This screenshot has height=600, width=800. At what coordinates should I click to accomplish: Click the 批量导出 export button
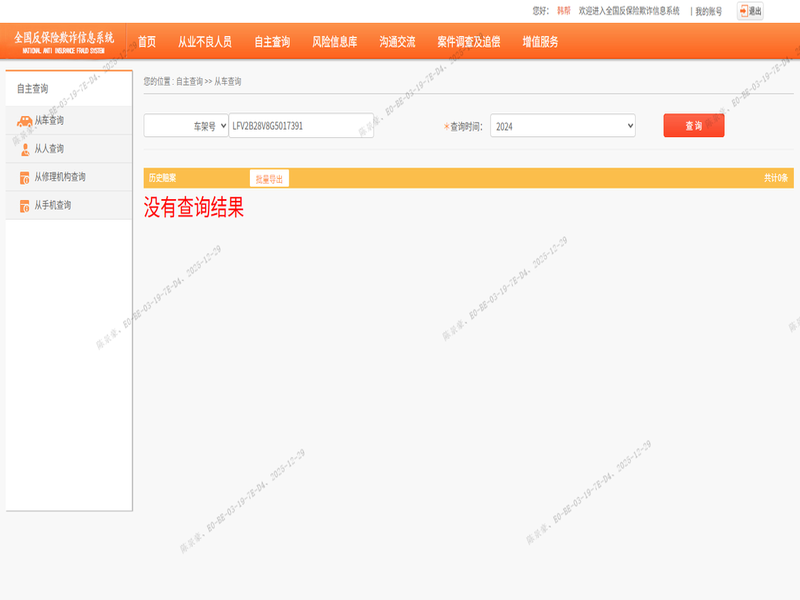click(269, 179)
